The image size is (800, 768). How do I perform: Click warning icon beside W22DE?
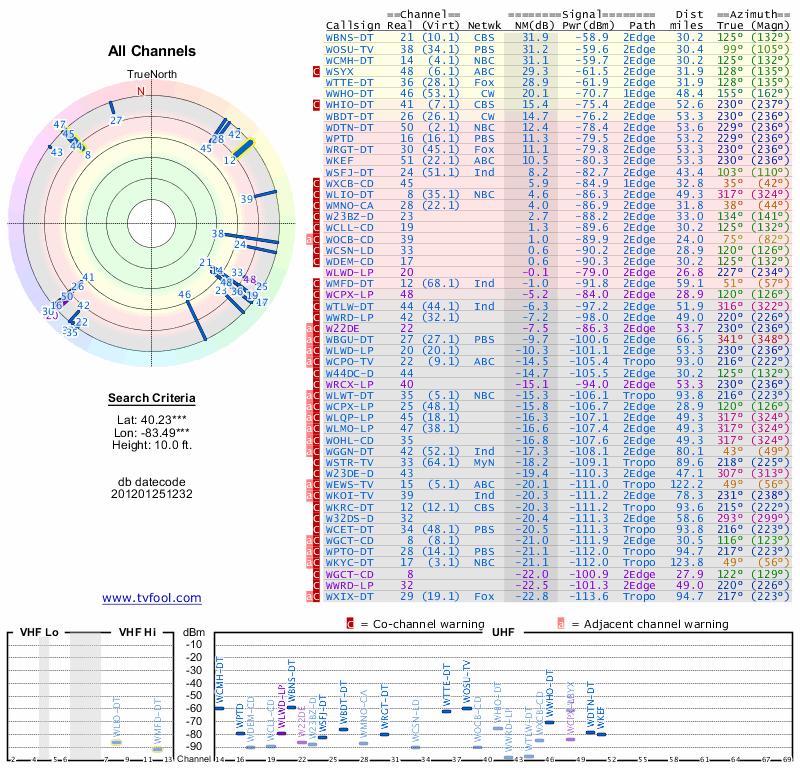pyautogui.click(x=313, y=329)
